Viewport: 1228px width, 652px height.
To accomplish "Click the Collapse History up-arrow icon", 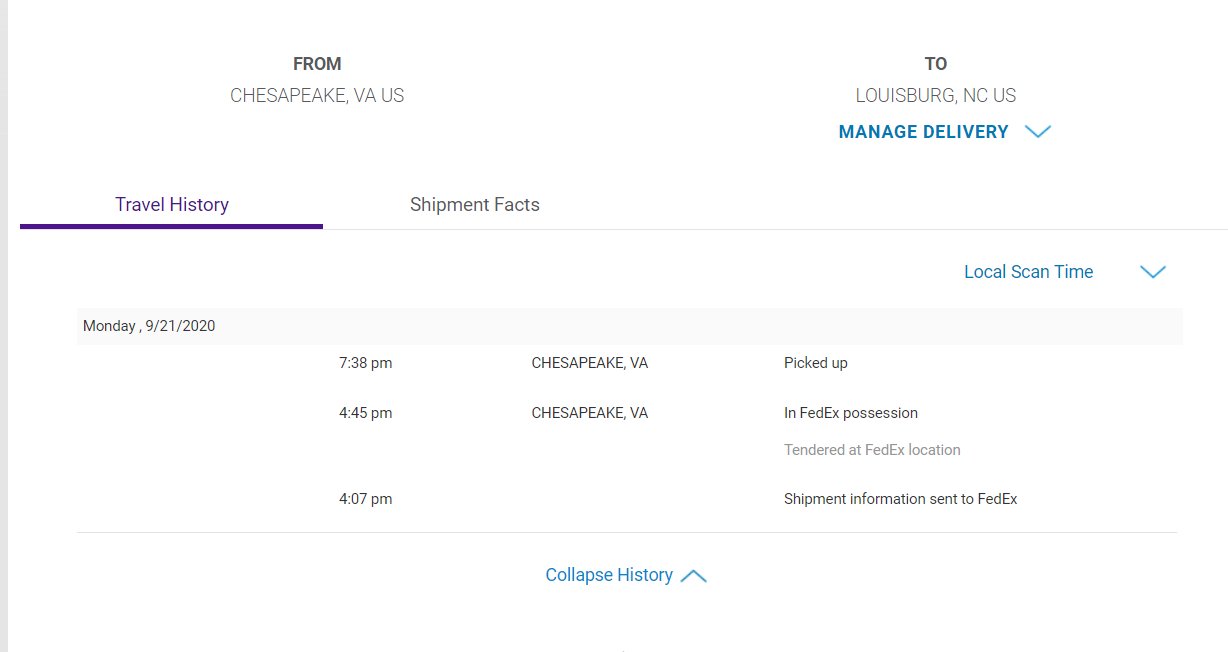I will click(693, 576).
